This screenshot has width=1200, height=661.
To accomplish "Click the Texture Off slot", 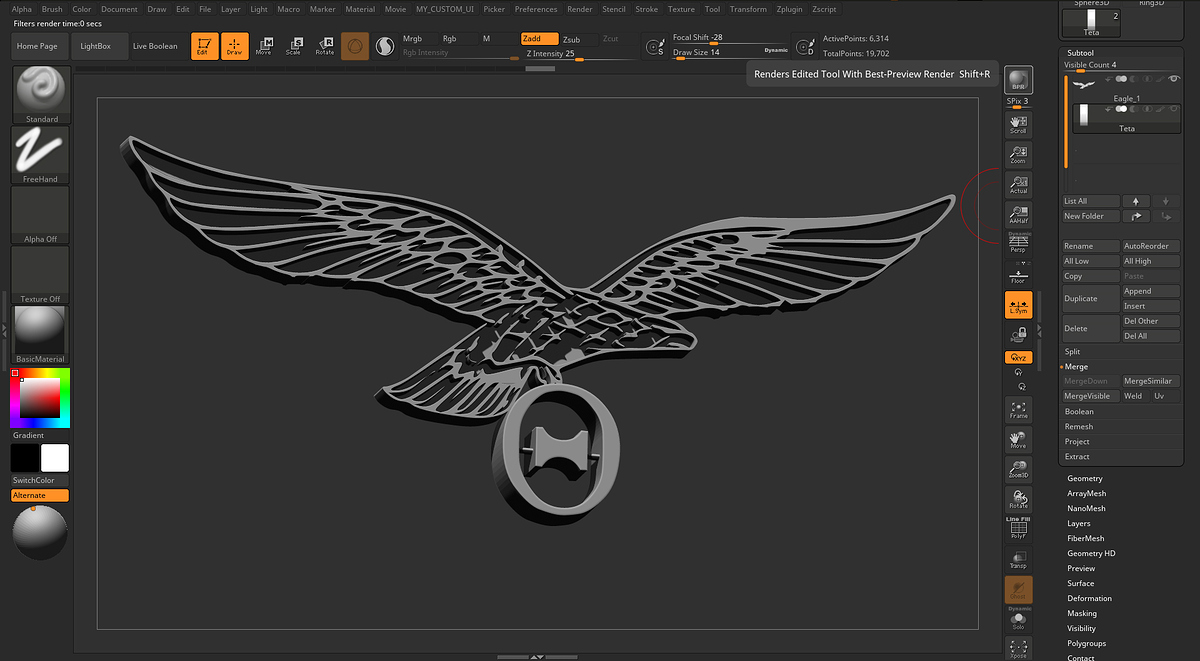I will pyautogui.click(x=41, y=275).
